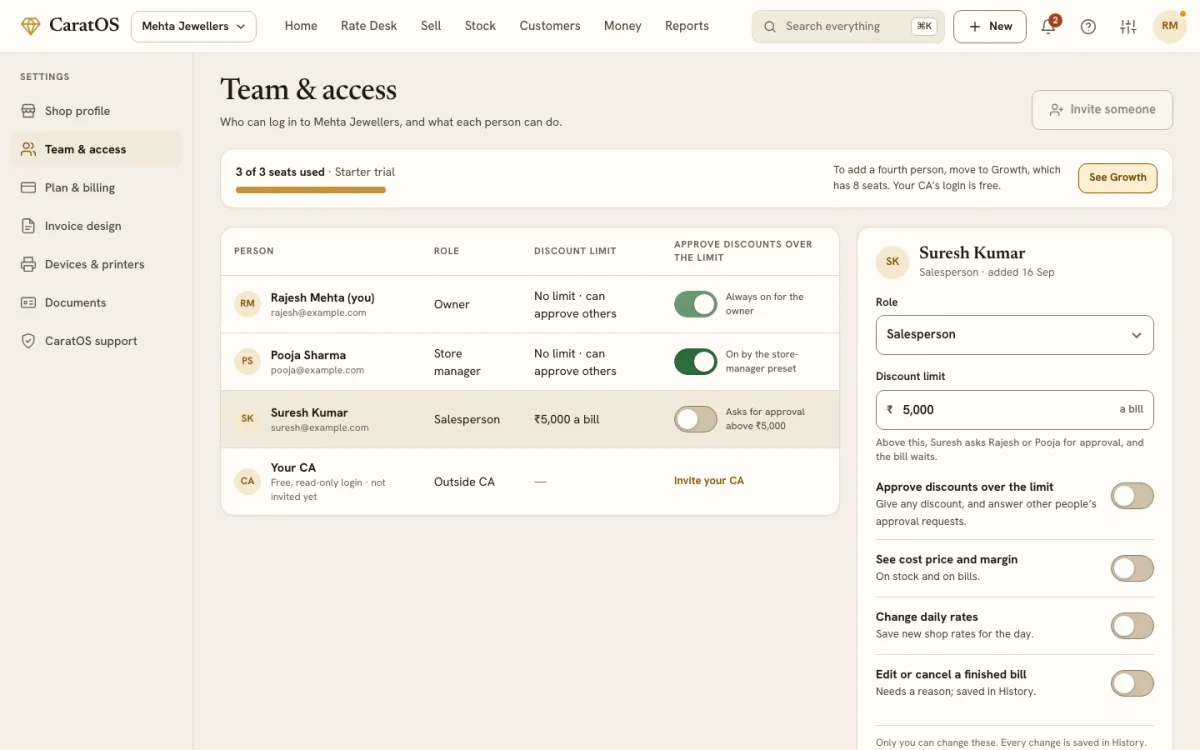Enable Approve discounts over the limit in panel
Viewport: 1200px width, 750px height.
1132,496
